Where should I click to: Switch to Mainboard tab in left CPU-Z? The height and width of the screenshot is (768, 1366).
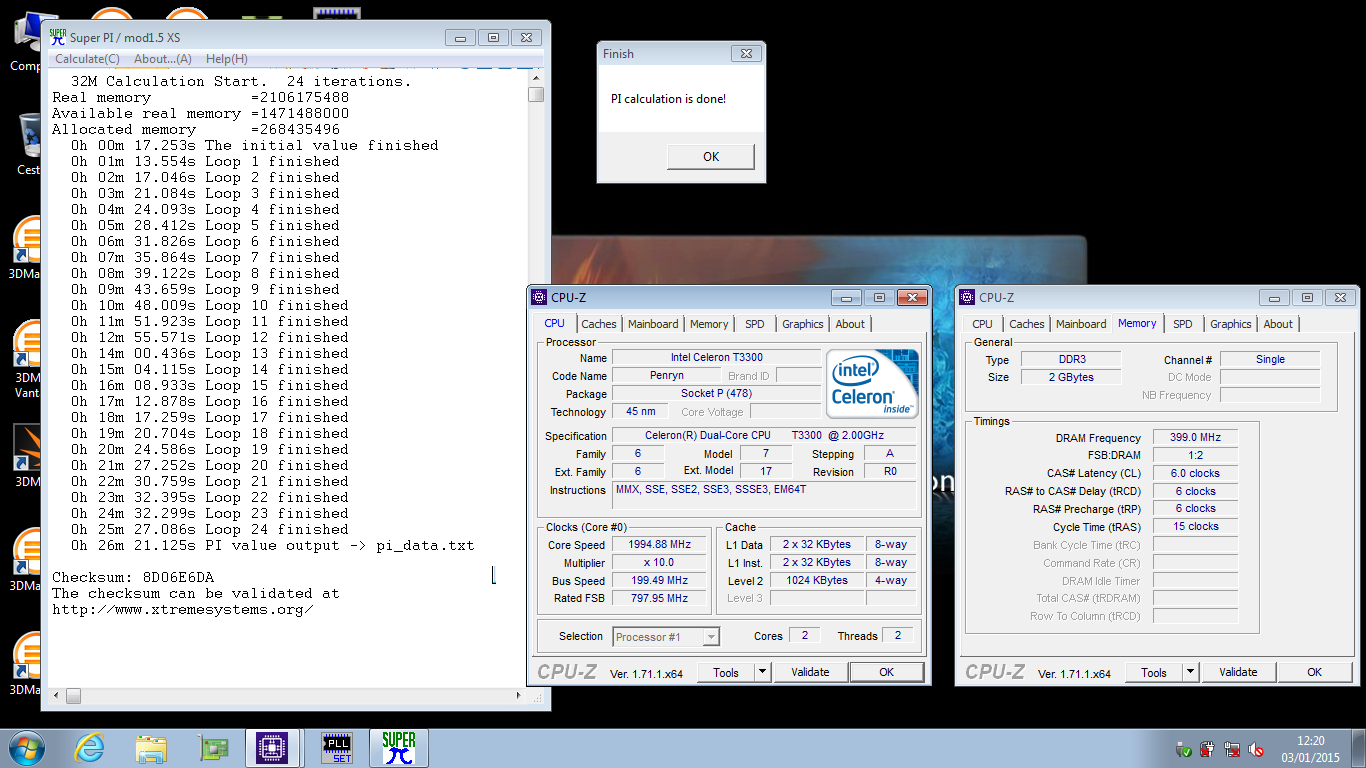click(x=653, y=324)
